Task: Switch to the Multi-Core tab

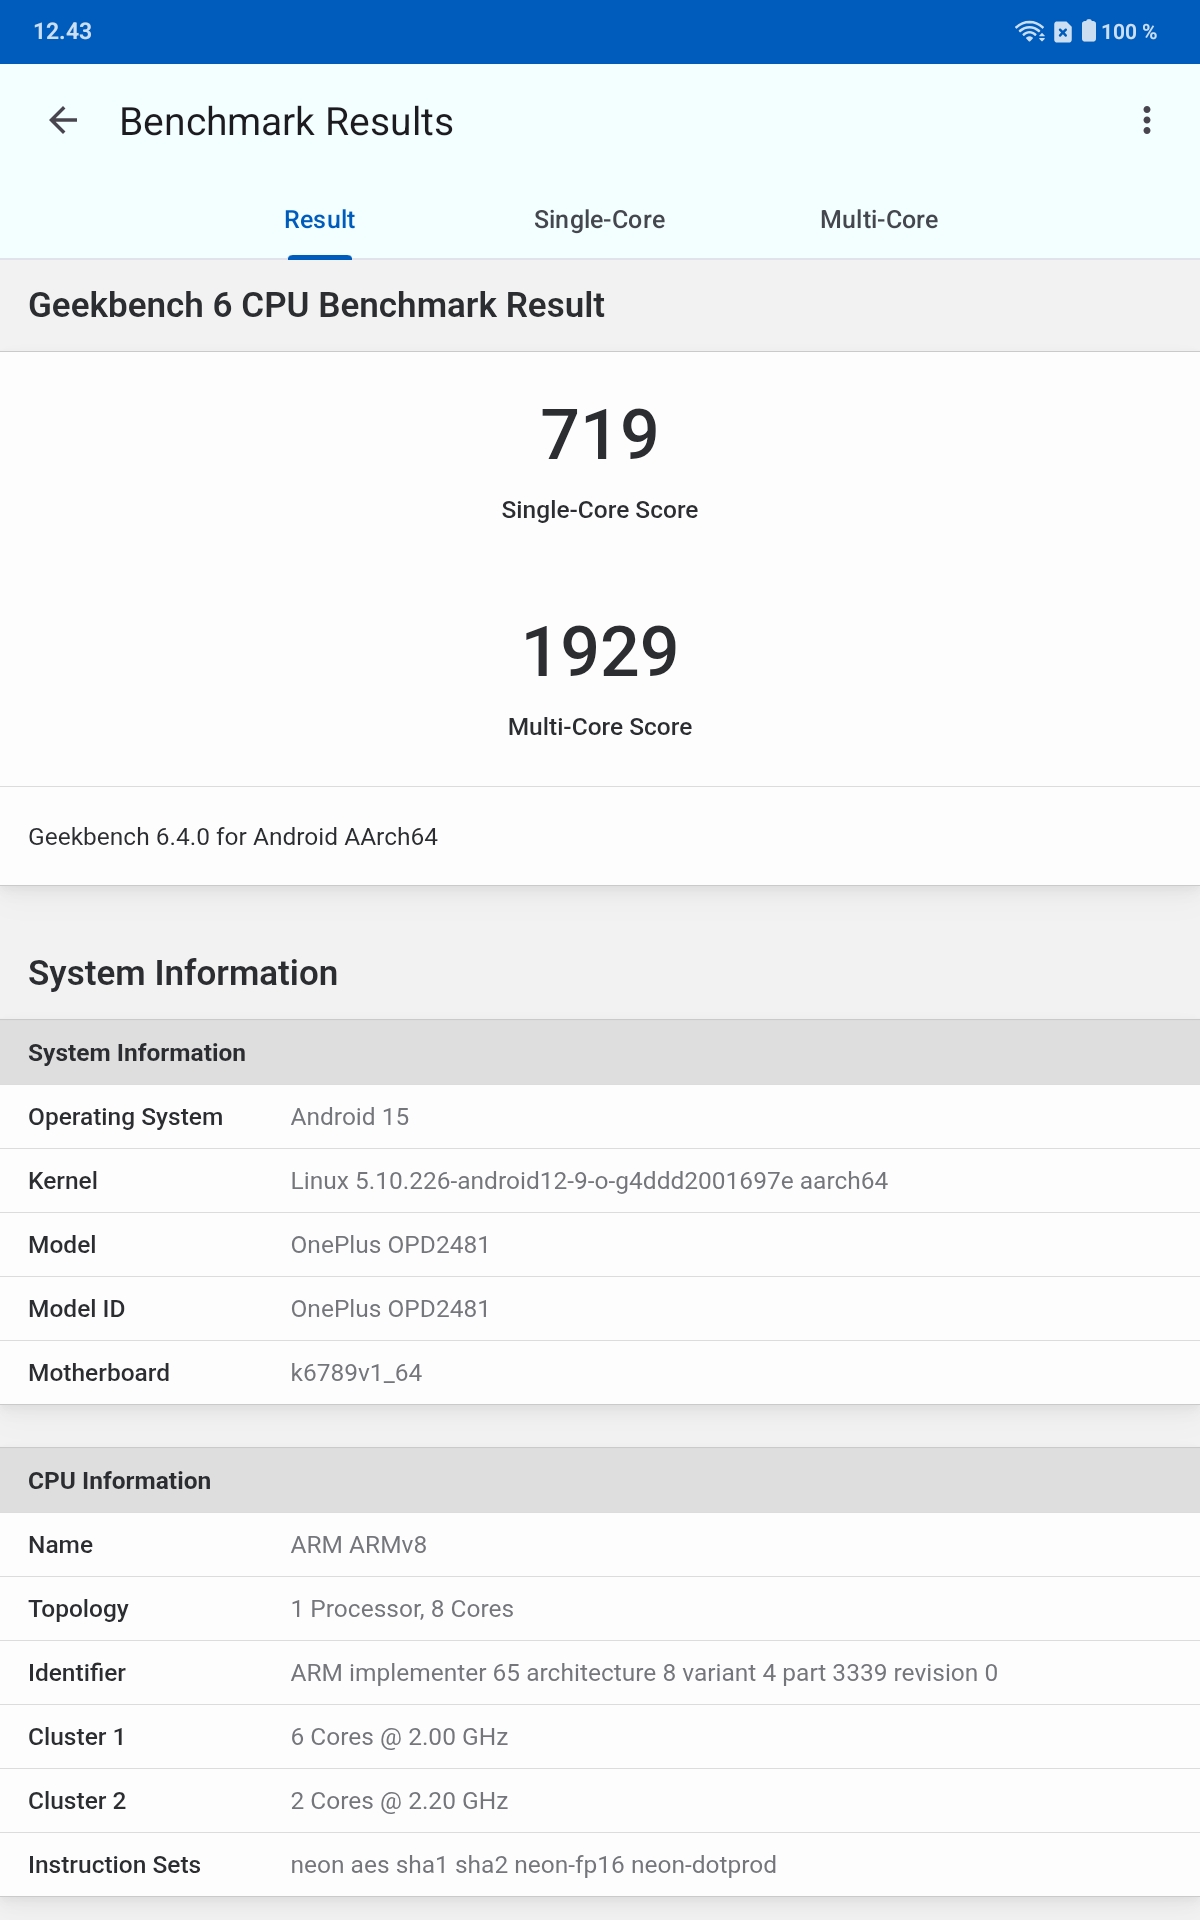Action: point(879,220)
